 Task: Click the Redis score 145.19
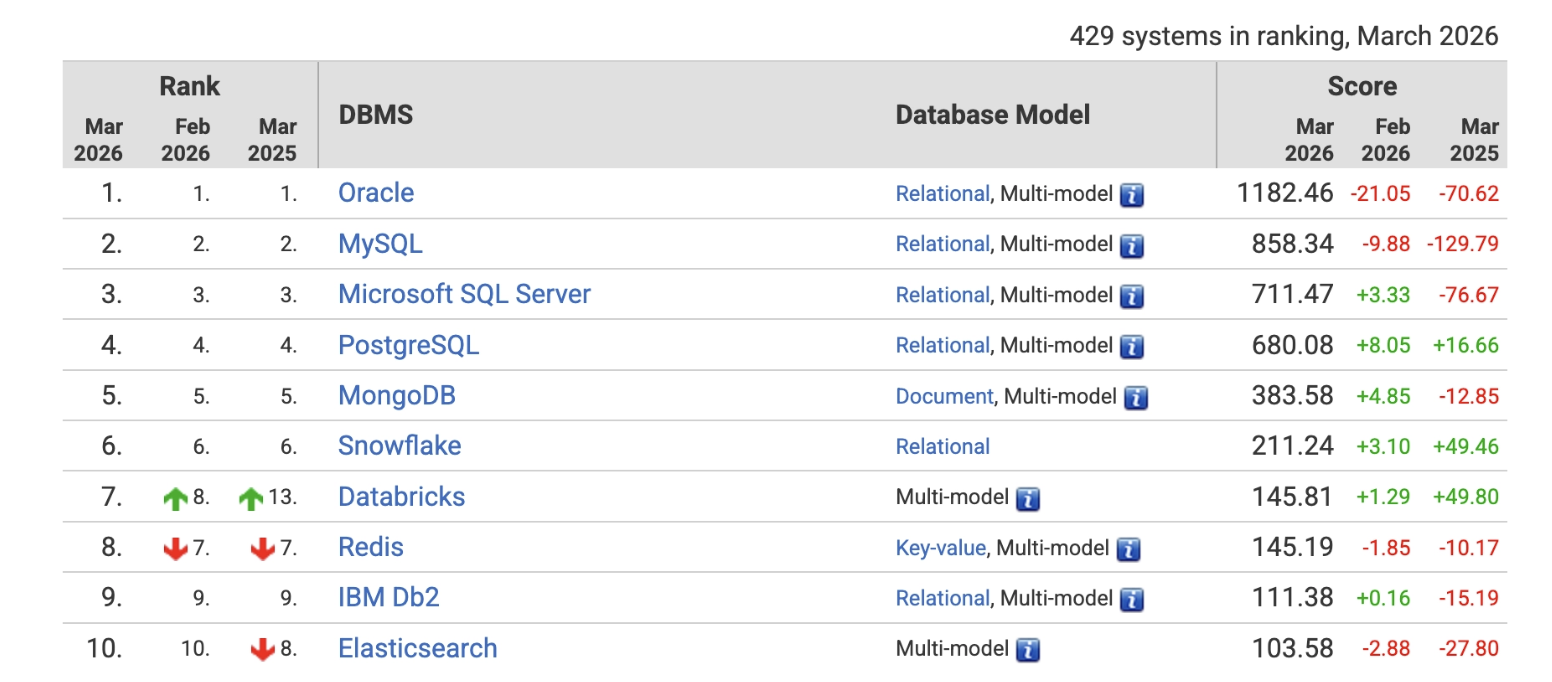coord(1292,547)
